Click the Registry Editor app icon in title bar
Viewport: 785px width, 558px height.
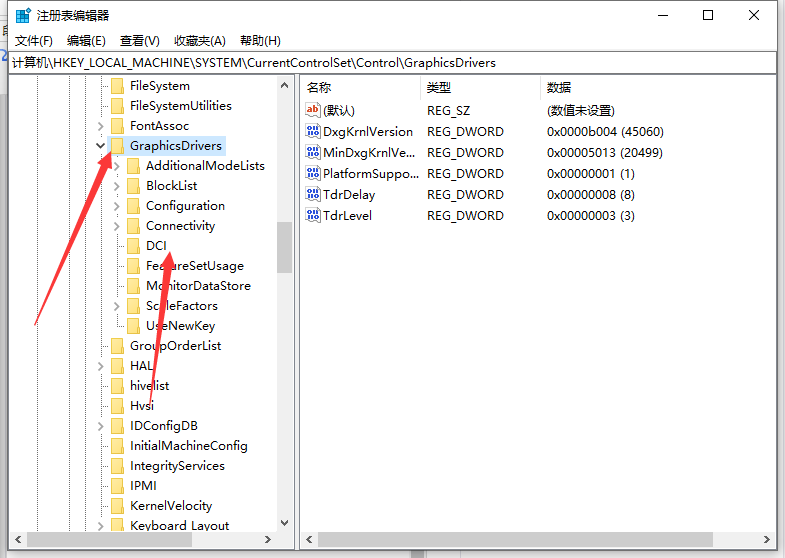pos(22,15)
